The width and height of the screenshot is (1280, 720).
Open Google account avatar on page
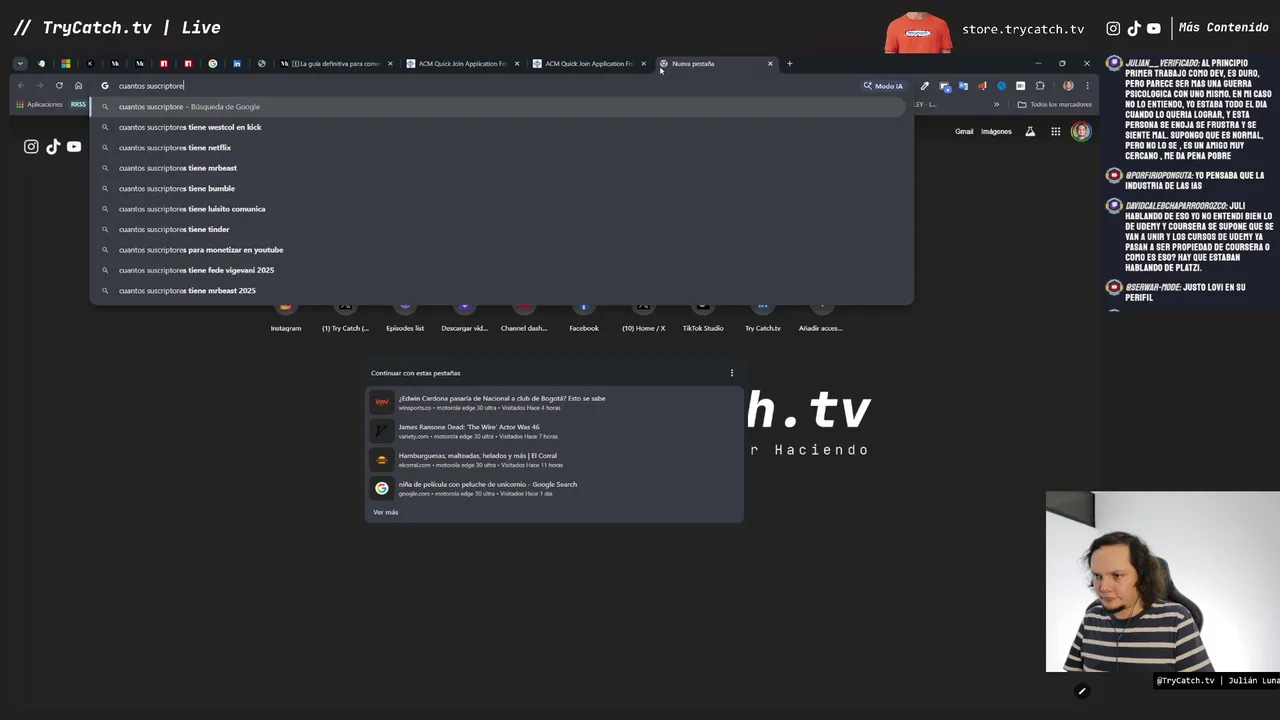[1081, 131]
